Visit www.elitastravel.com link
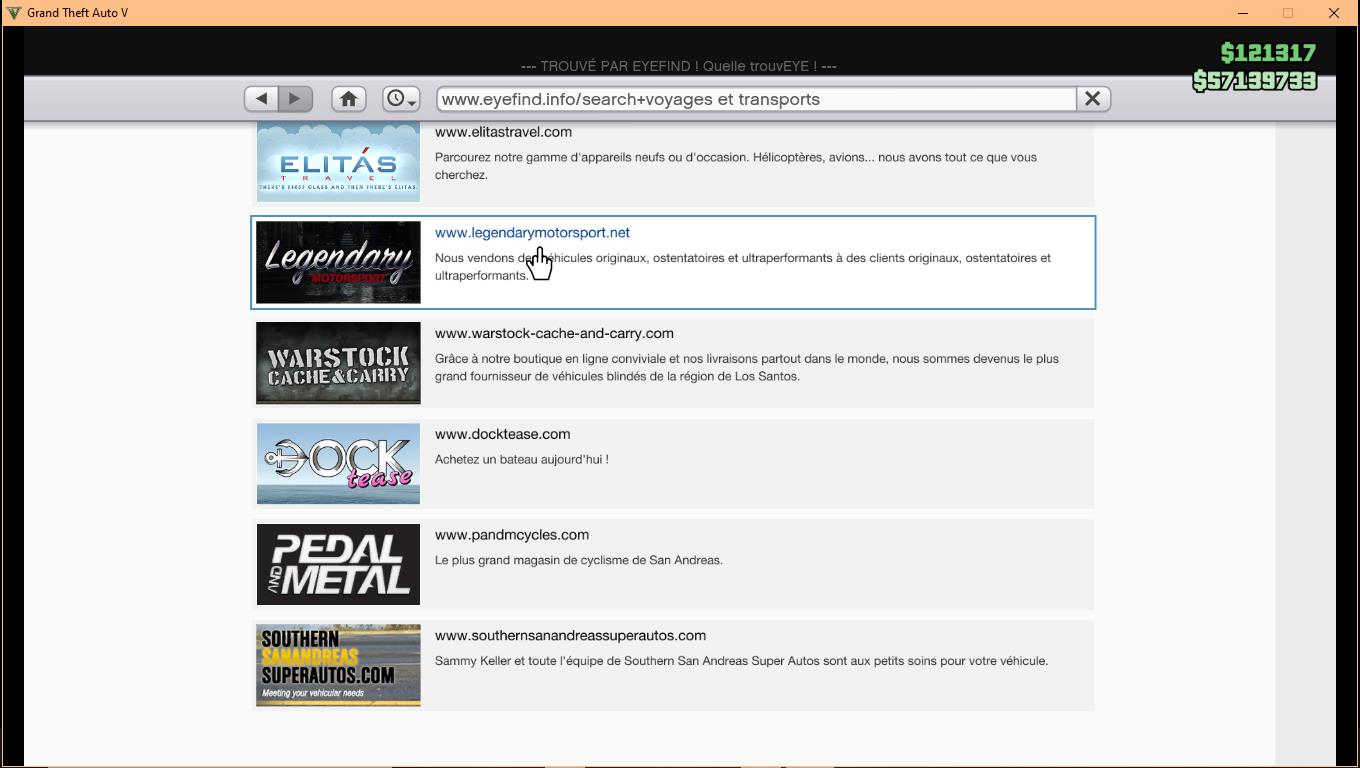 click(503, 132)
